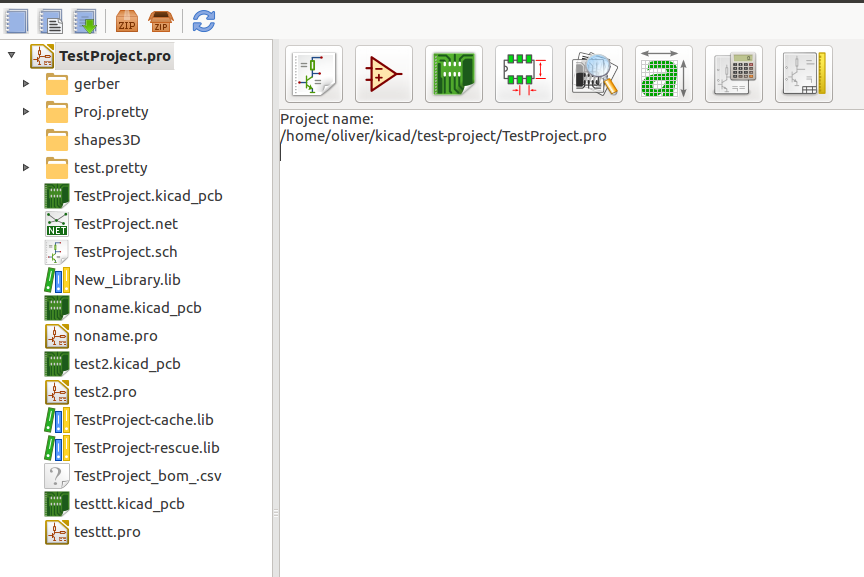Screen dimensions: 864x577
Task: Select TestProject.kicad_pcb file
Action: pyautogui.click(x=148, y=196)
